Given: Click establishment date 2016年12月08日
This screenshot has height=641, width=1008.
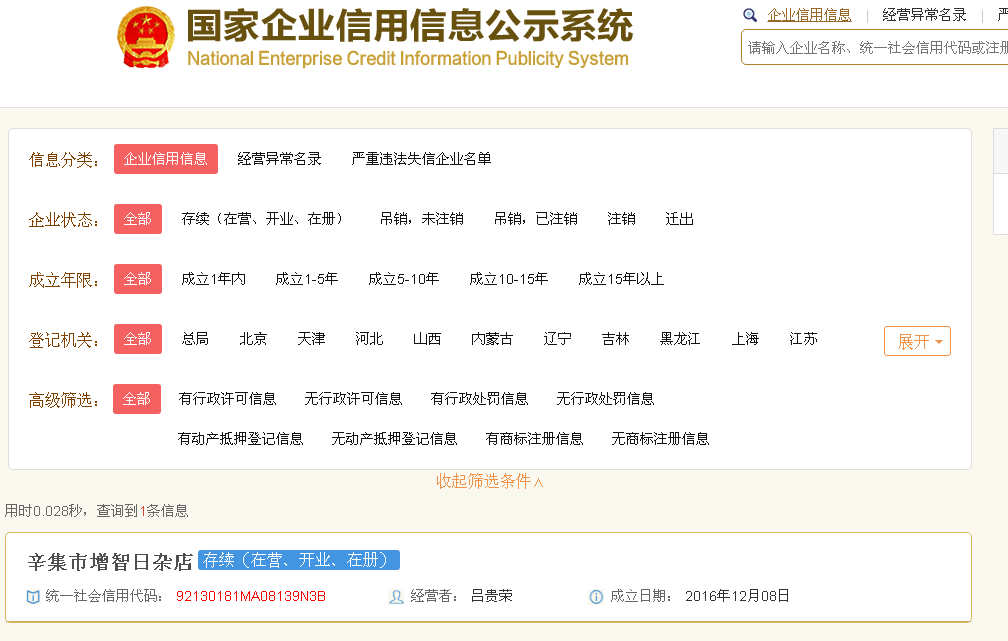Looking at the screenshot, I should click(x=737, y=596).
